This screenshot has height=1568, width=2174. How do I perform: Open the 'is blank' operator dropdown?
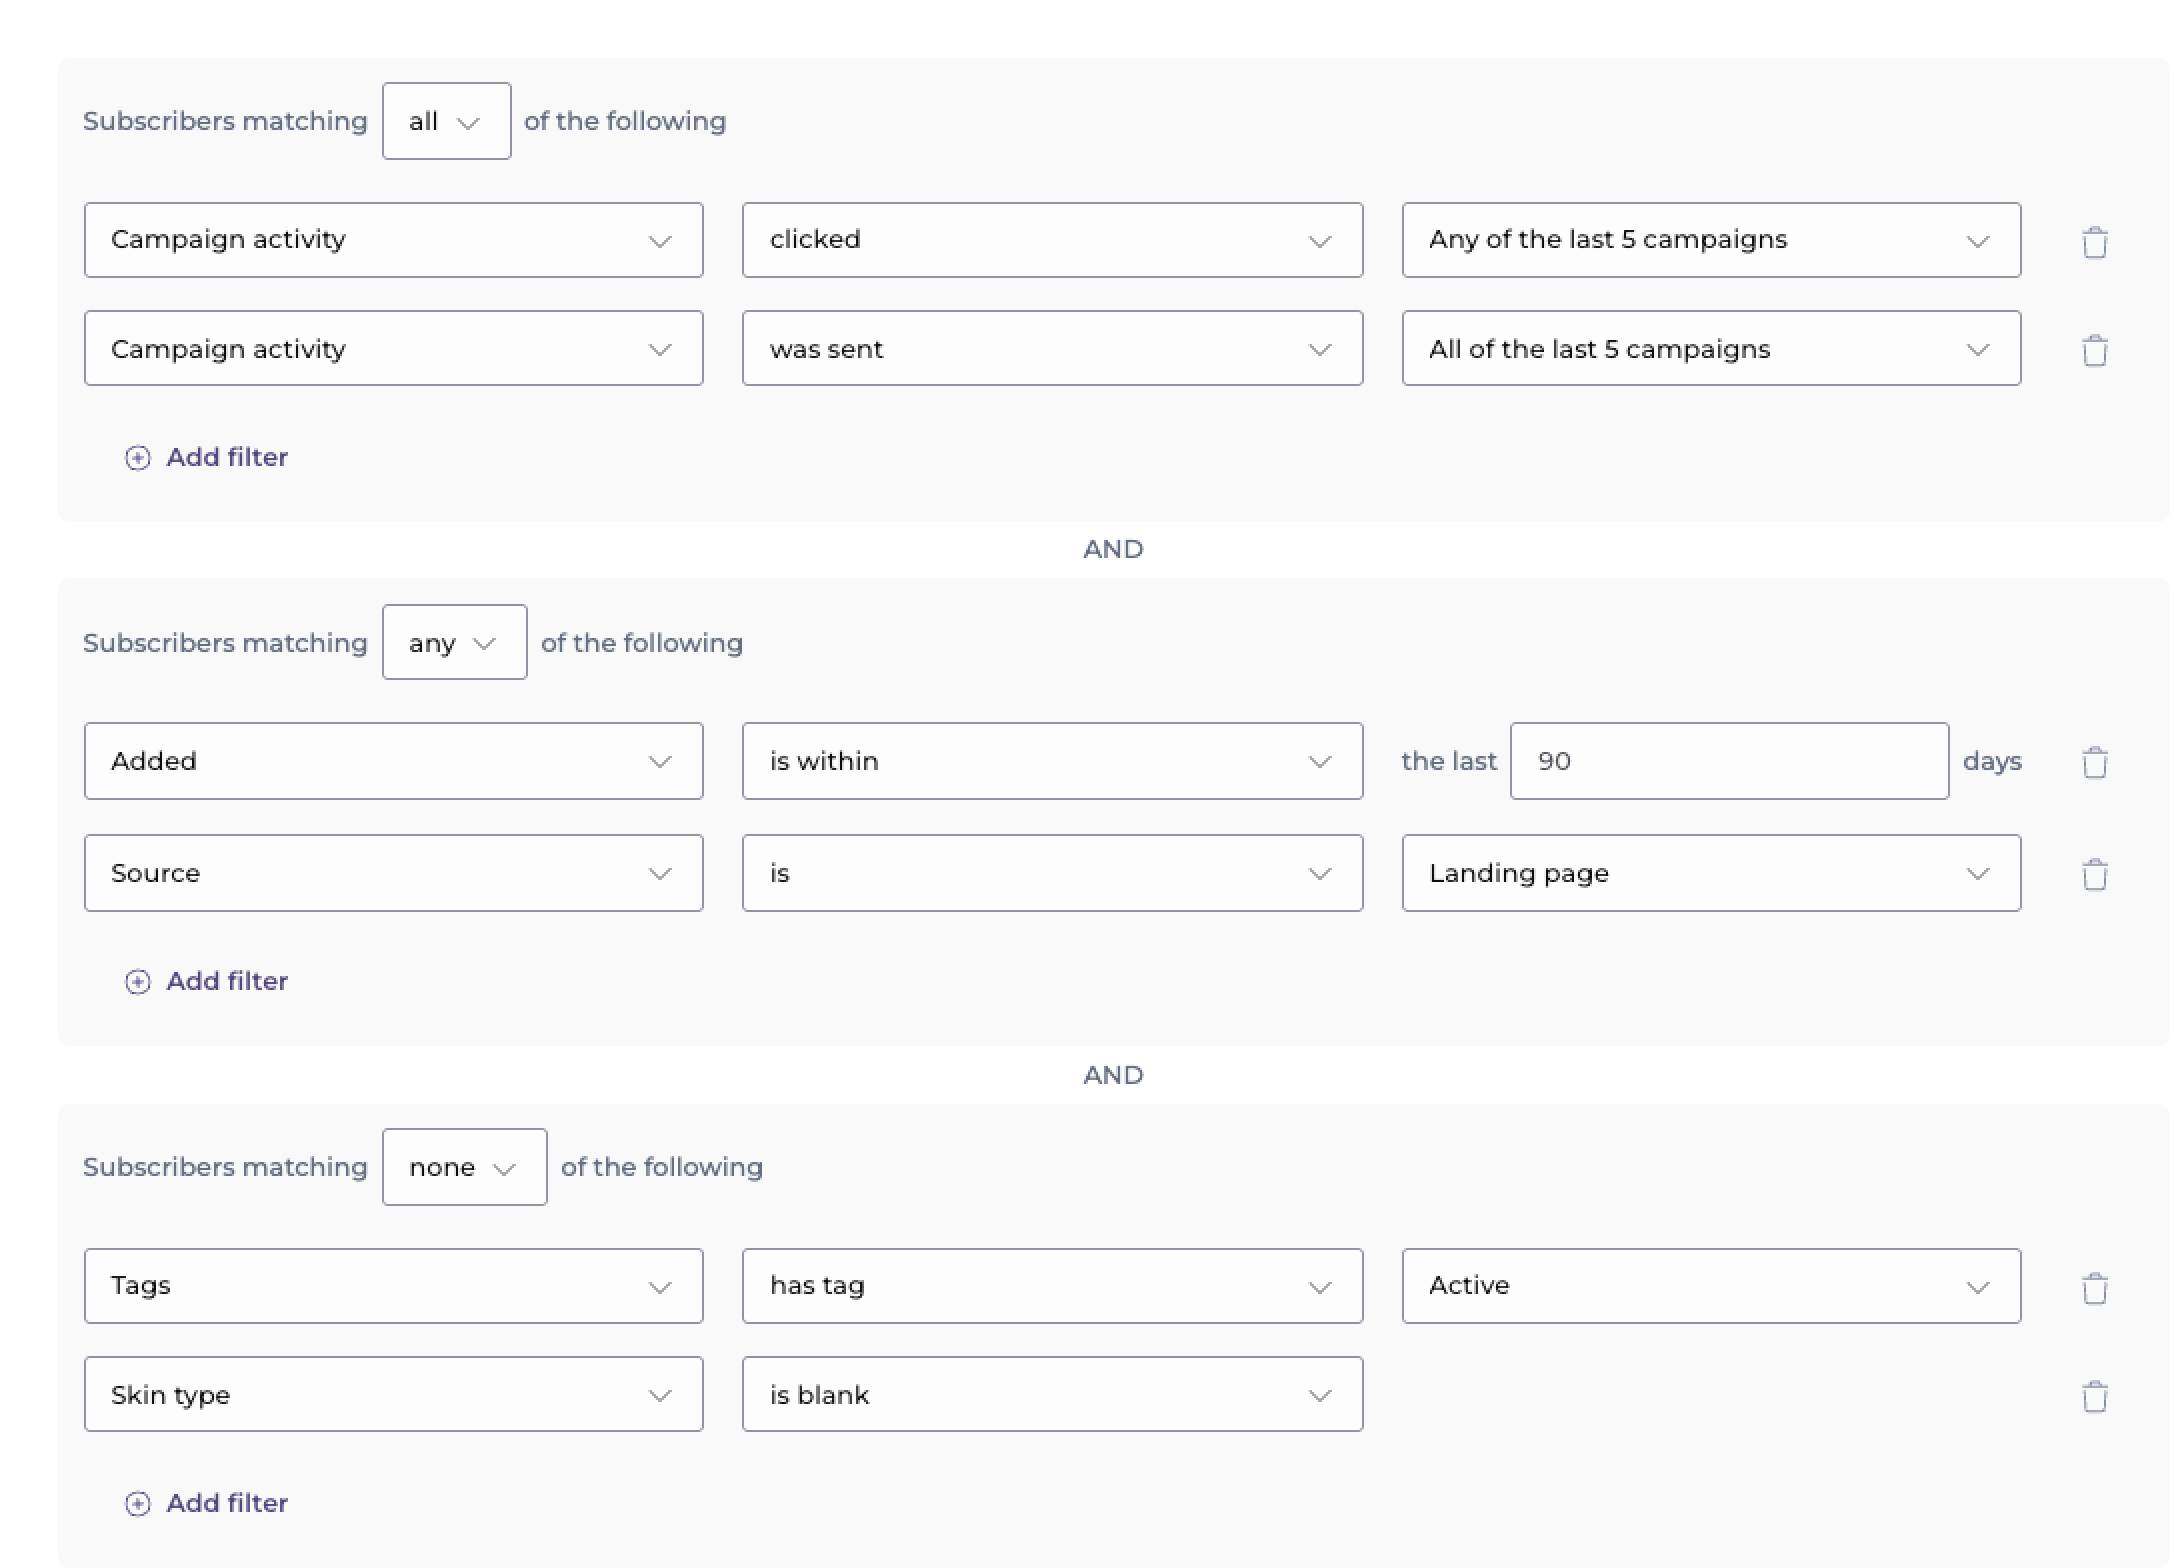(x=1052, y=1394)
